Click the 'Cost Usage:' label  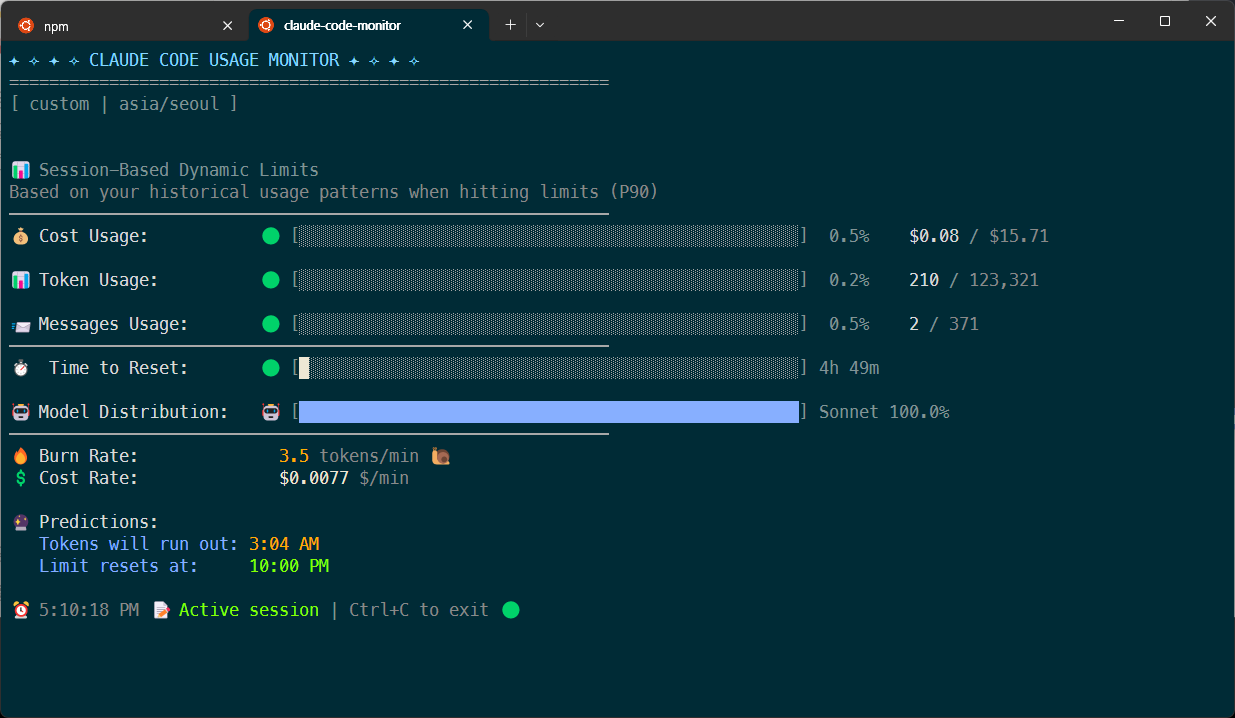coord(94,237)
